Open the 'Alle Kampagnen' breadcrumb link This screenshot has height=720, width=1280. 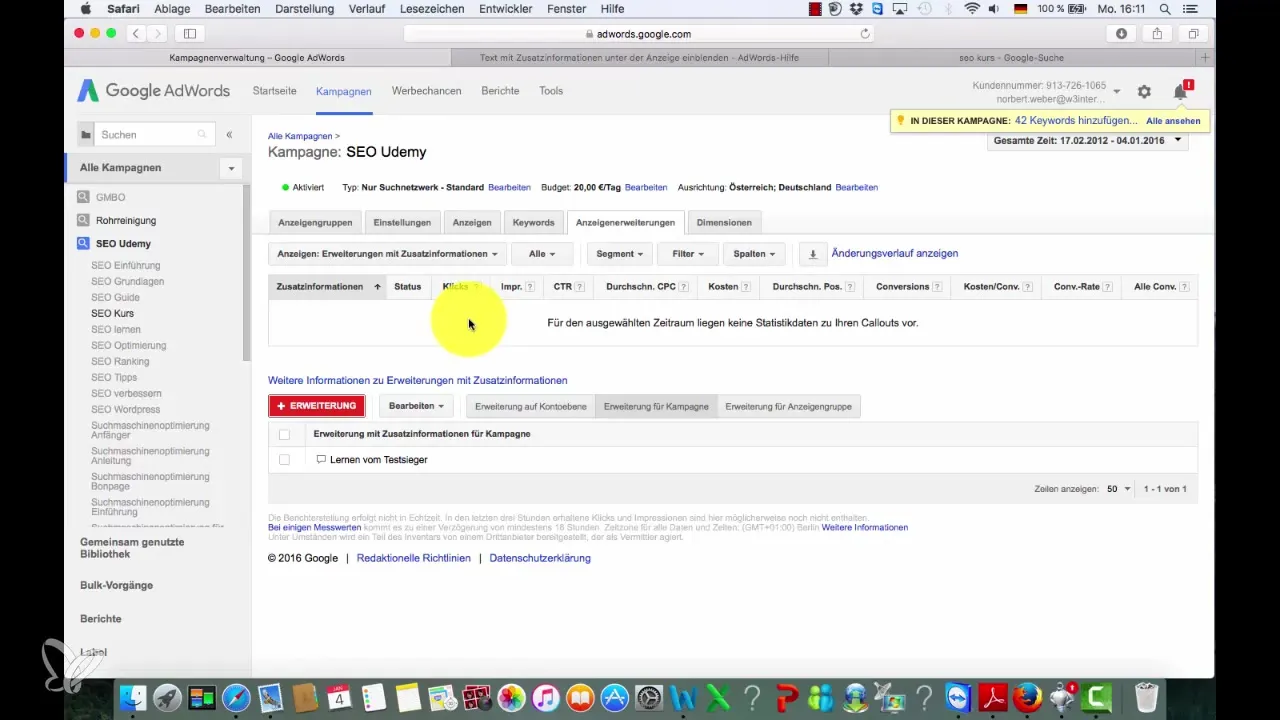coord(300,135)
